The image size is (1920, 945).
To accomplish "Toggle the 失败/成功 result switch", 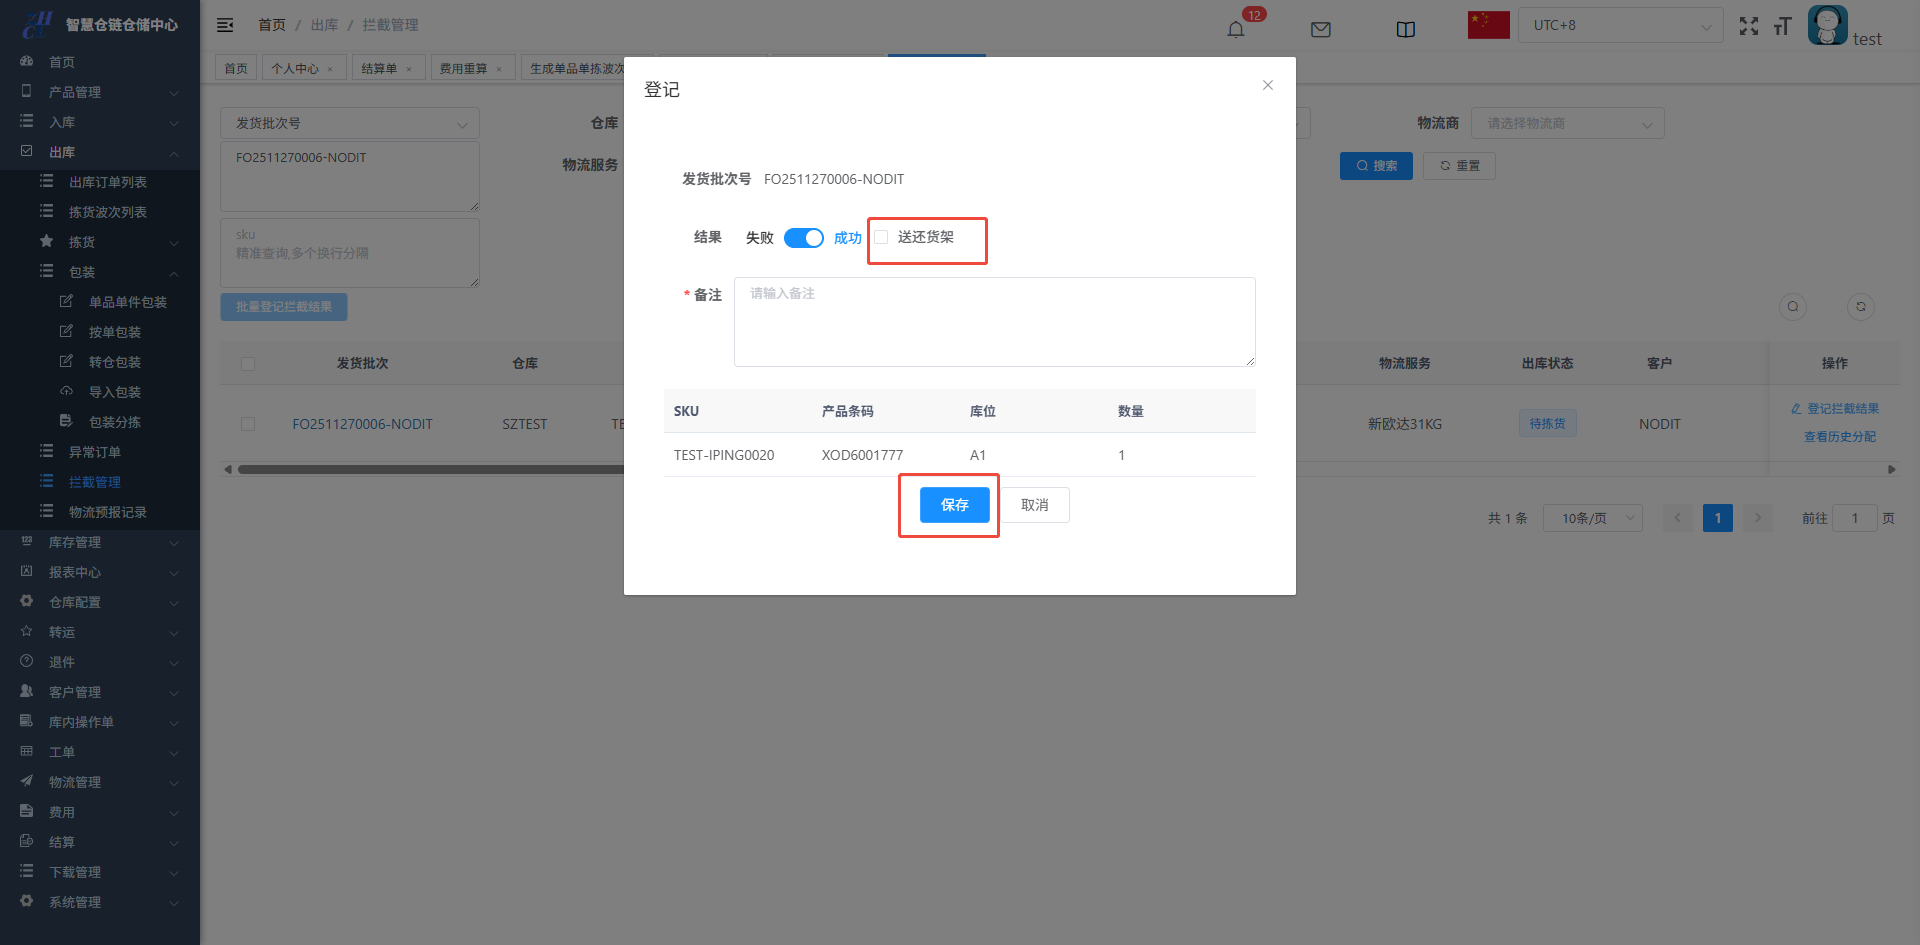I will tap(803, 238).
